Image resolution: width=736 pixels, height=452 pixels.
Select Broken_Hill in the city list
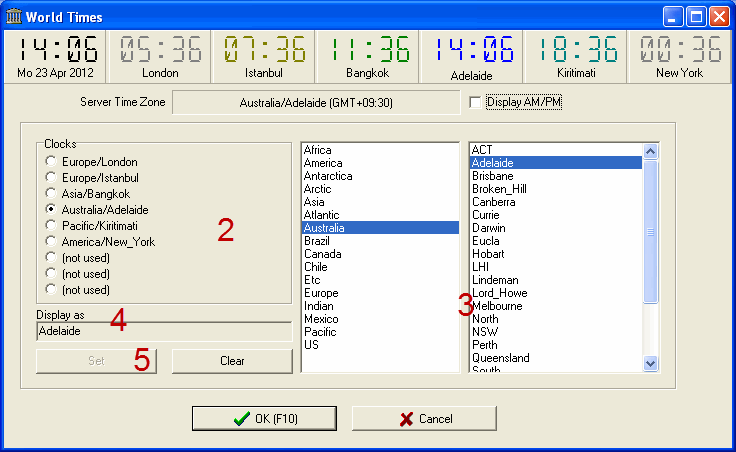(556, 189)
